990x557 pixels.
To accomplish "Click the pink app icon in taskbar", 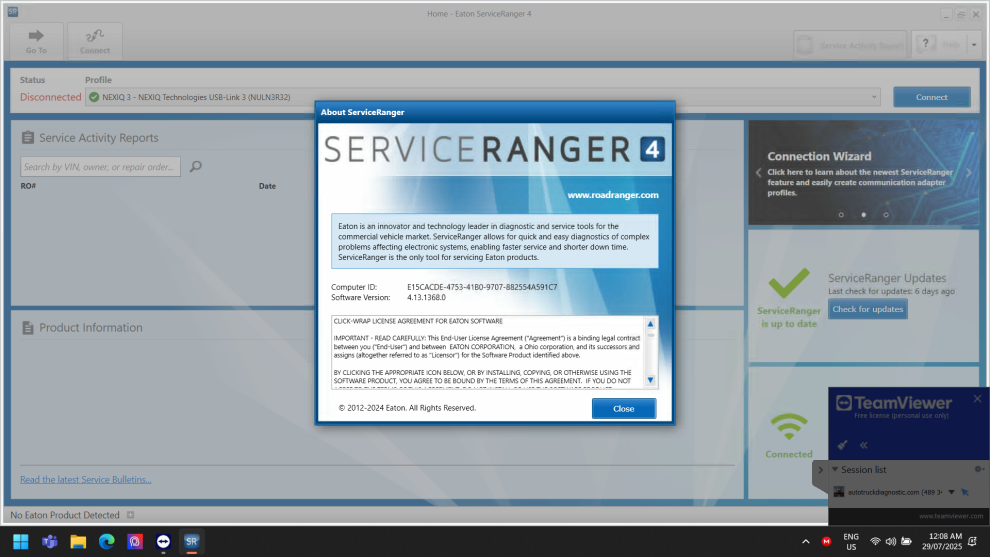I will coord(134,542).
